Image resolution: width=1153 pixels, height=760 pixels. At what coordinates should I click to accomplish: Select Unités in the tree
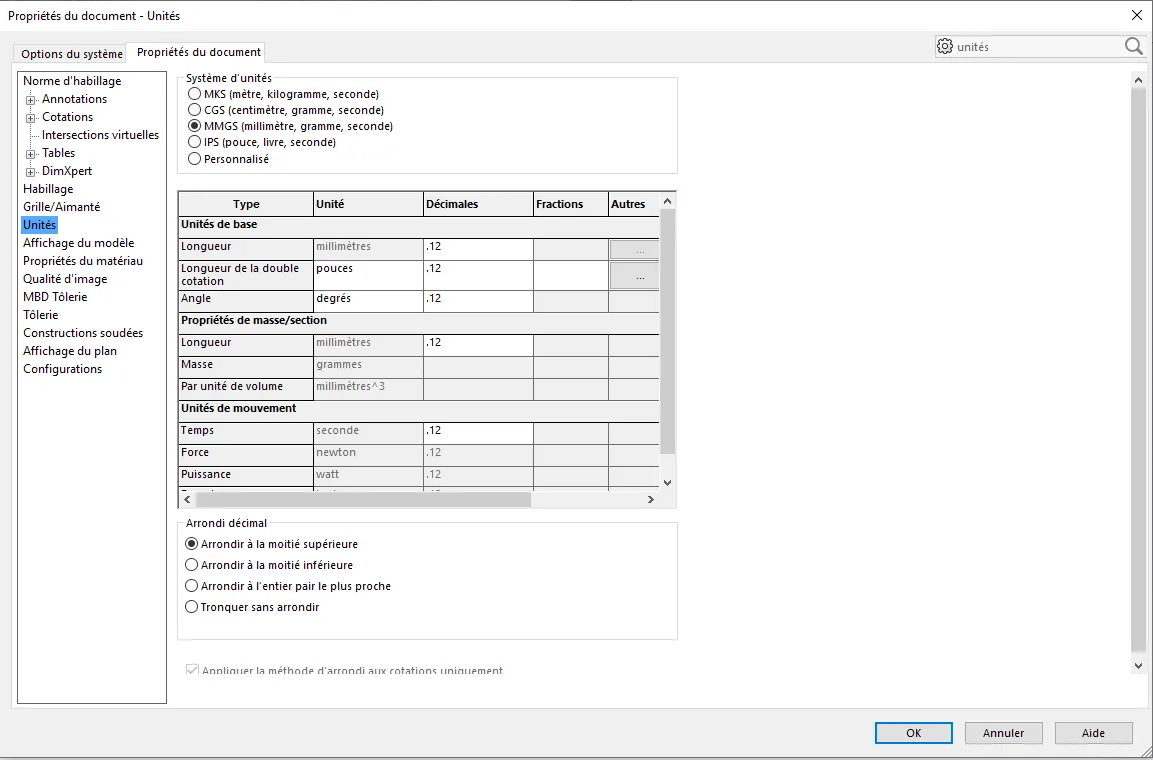(x=39, y=225)
